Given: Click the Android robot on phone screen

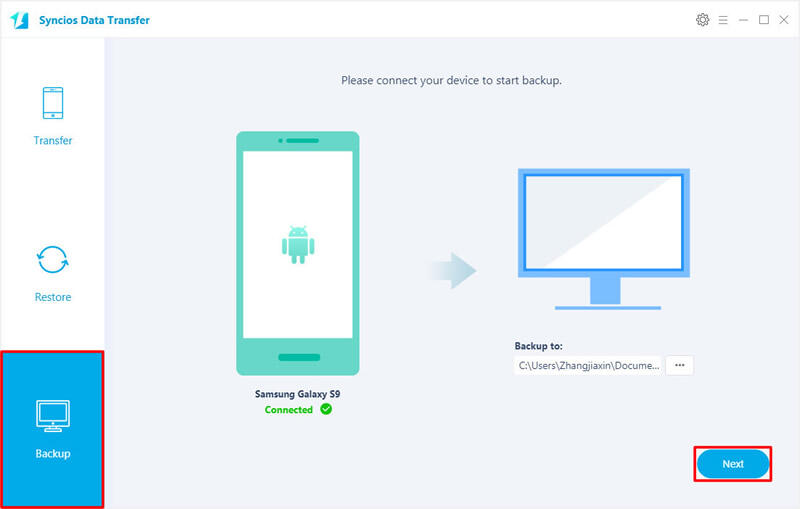Looking at the screenshot, I should (x=295, y=246).
